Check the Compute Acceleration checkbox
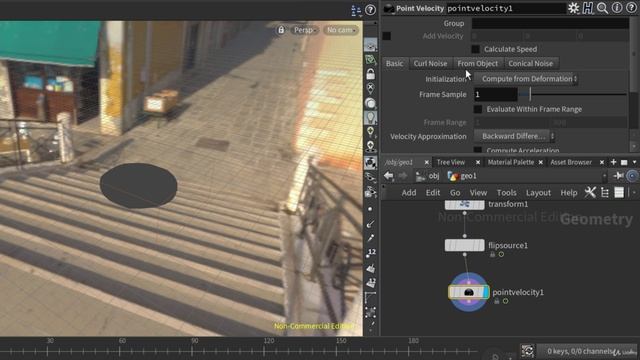640x360 pixels. point(478,150)
